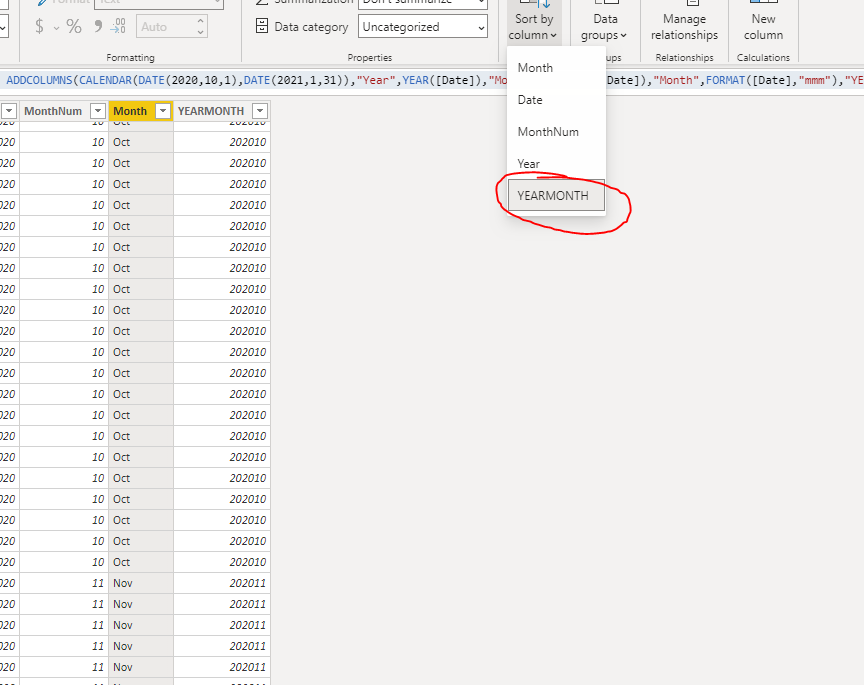
Task: Toggle the thousands separator comma icon
Action: coord(98,26)
